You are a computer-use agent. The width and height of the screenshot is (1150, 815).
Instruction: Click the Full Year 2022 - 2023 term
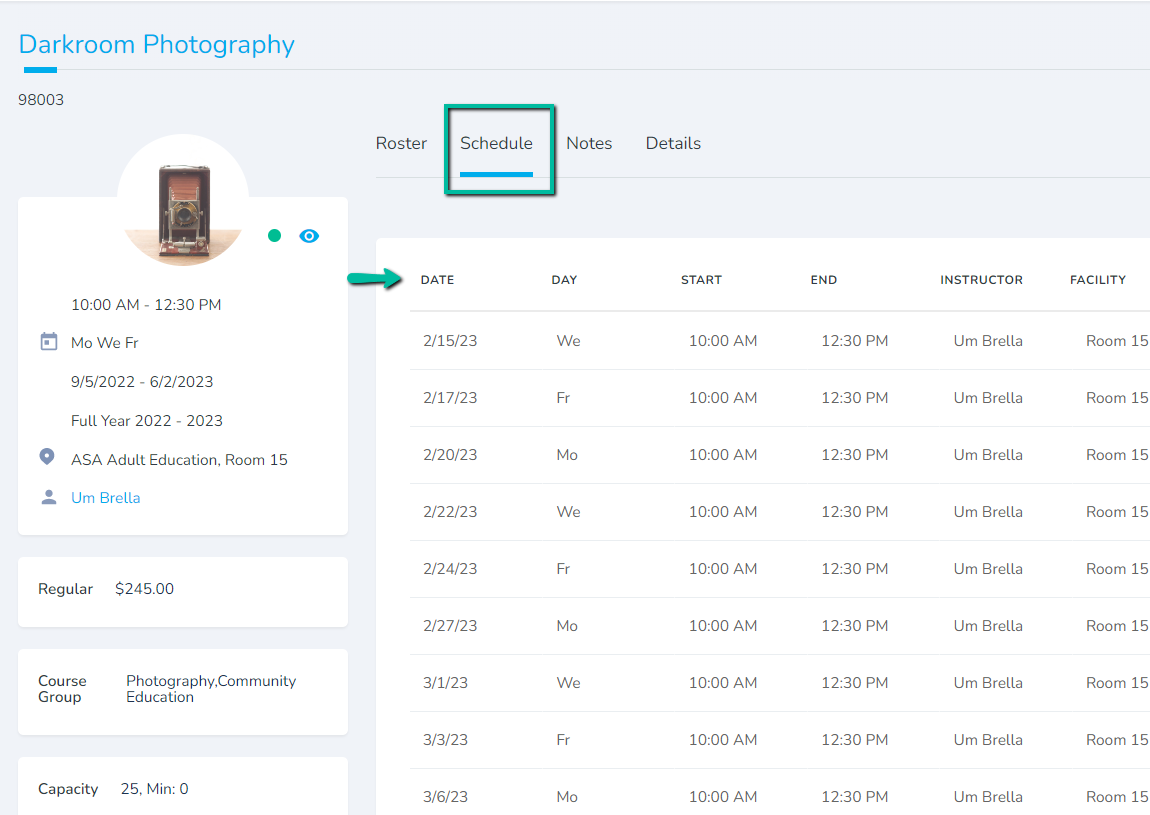click(147, 420)
